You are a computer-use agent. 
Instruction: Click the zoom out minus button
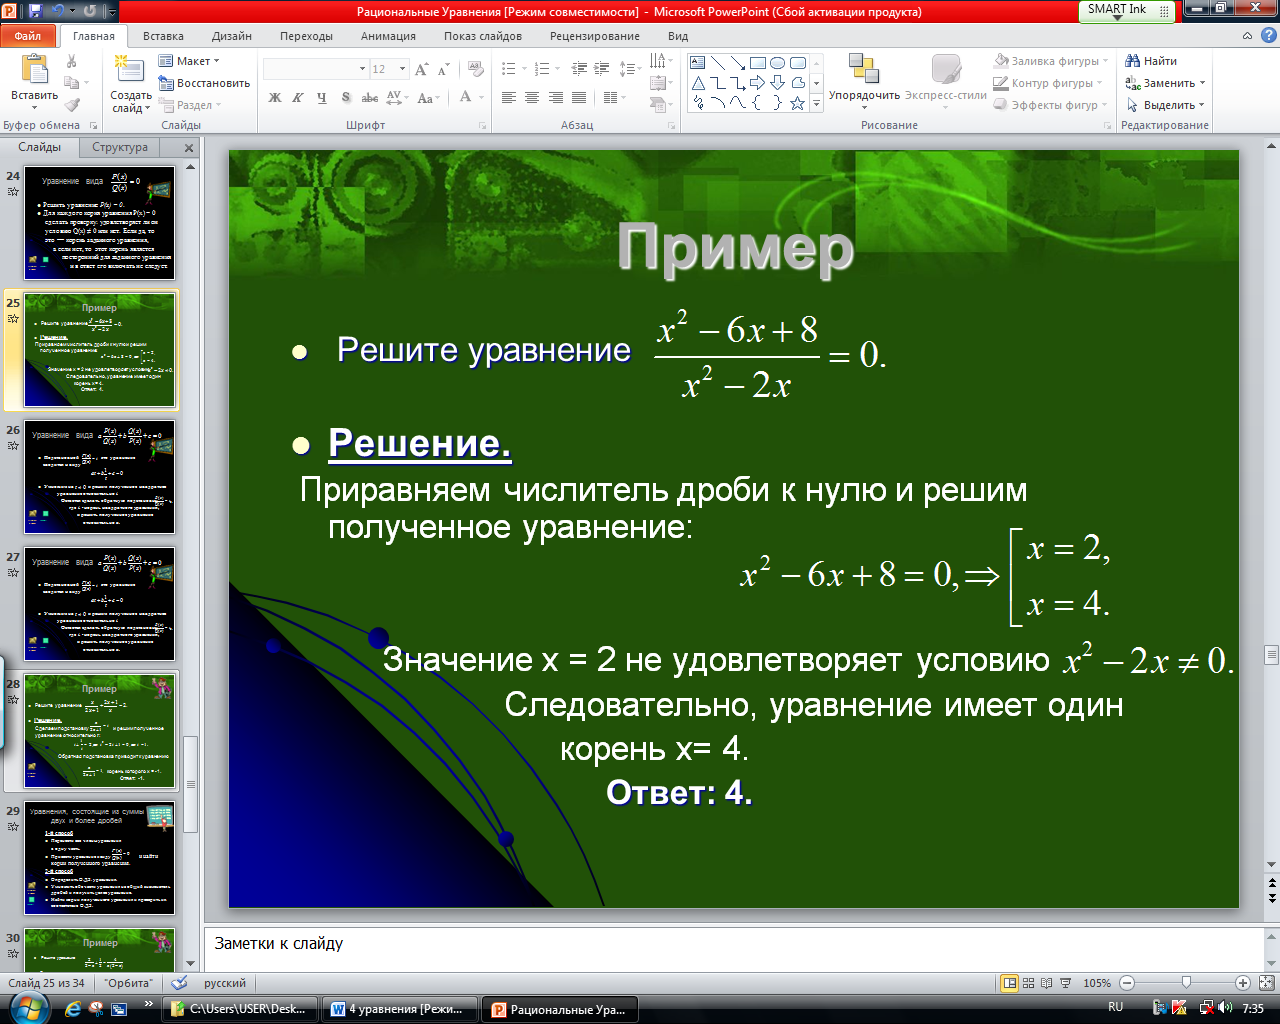click(1128, 983)
